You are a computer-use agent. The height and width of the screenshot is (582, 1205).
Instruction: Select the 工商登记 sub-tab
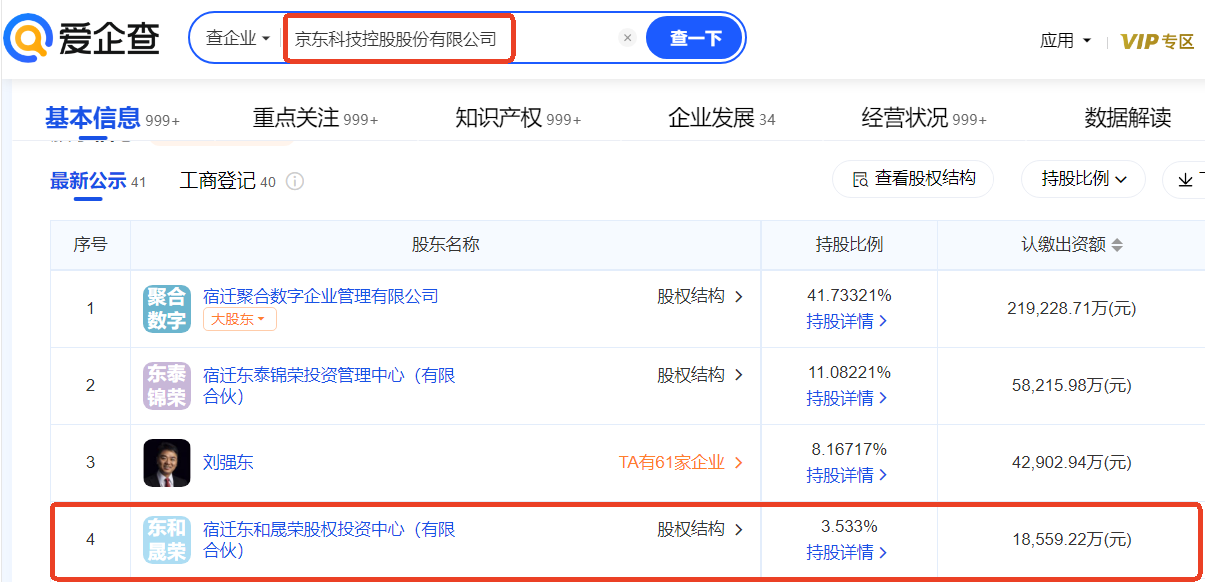click(x=227, y=181)
